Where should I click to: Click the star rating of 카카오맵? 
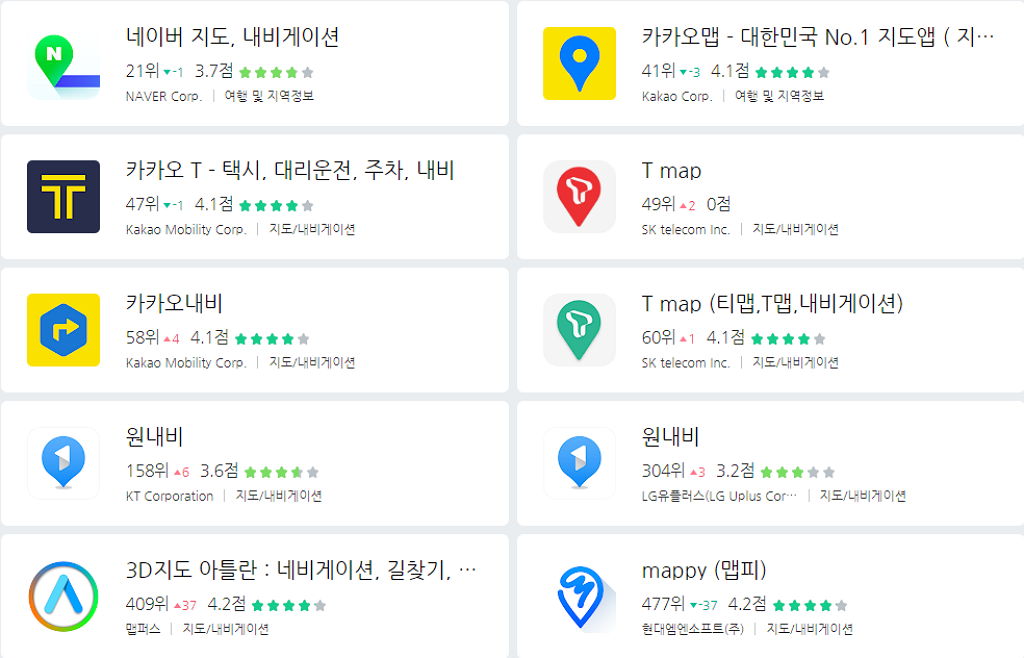(x=792, y=72)
